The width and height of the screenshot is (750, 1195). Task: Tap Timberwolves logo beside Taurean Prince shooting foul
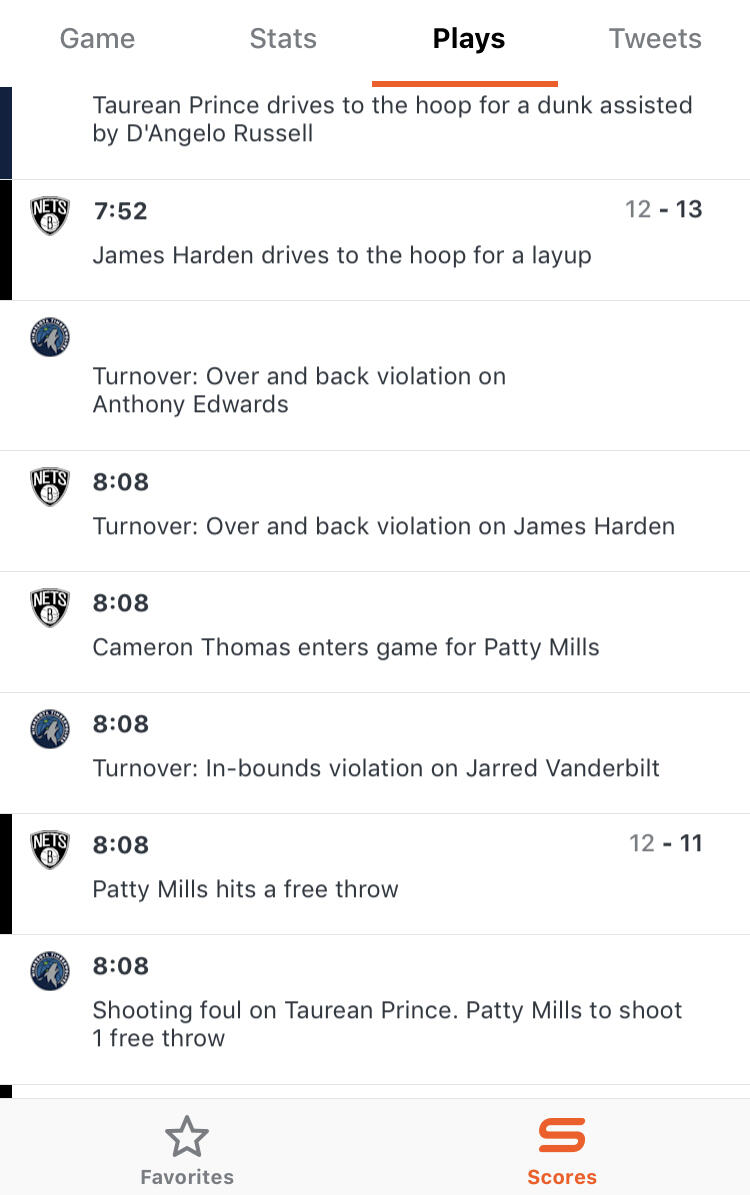(50, 971)
